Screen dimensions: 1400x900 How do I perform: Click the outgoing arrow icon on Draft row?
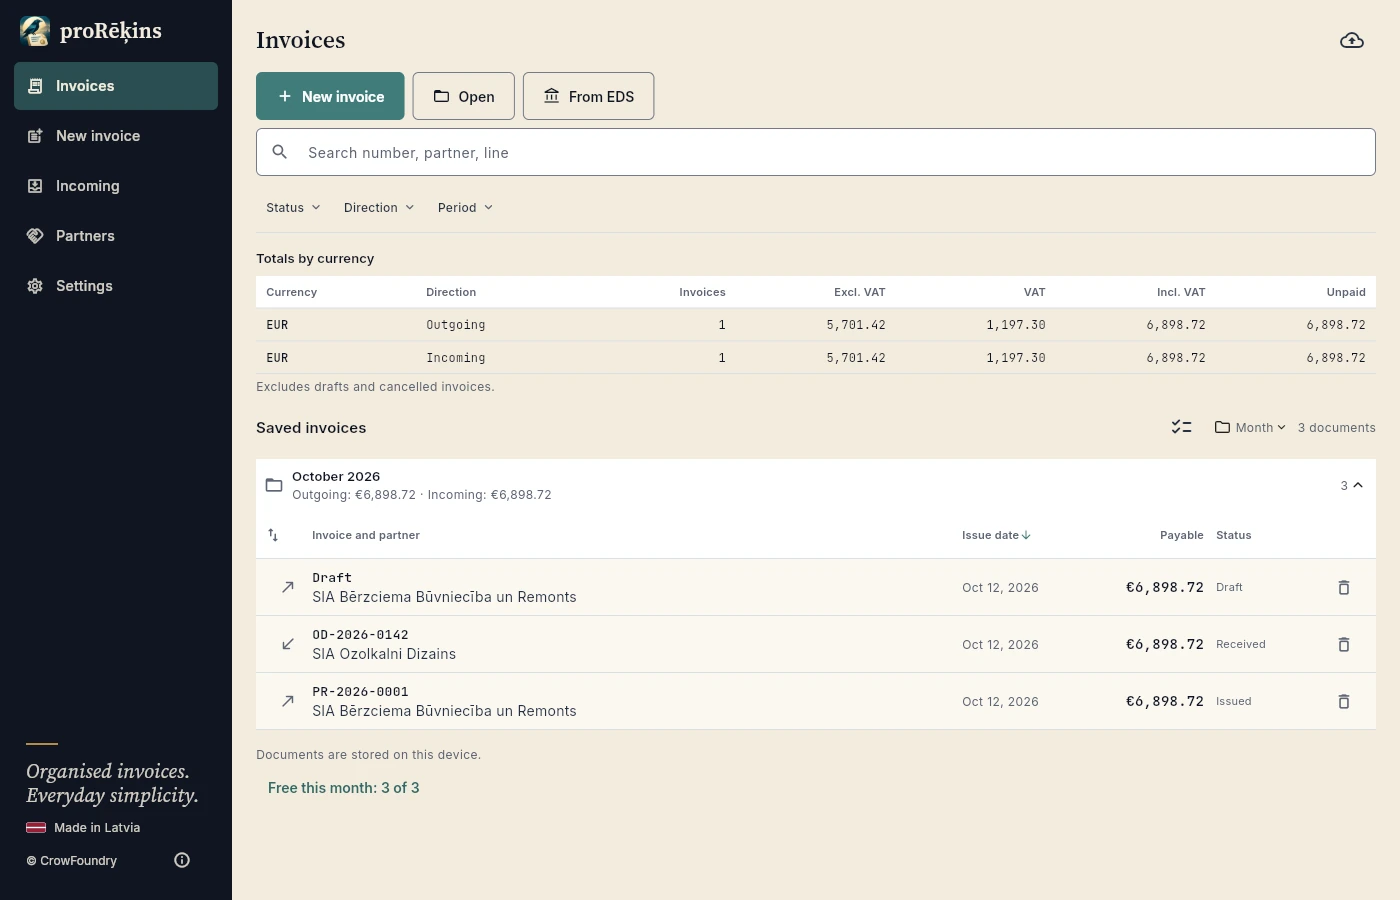point(288,587)
